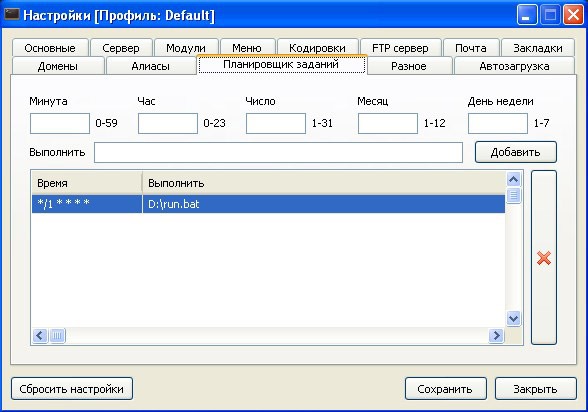588x412 pixels.
Task: Focus the Выполнить command field
Action: pyautogui.click(x=278, y=152)
